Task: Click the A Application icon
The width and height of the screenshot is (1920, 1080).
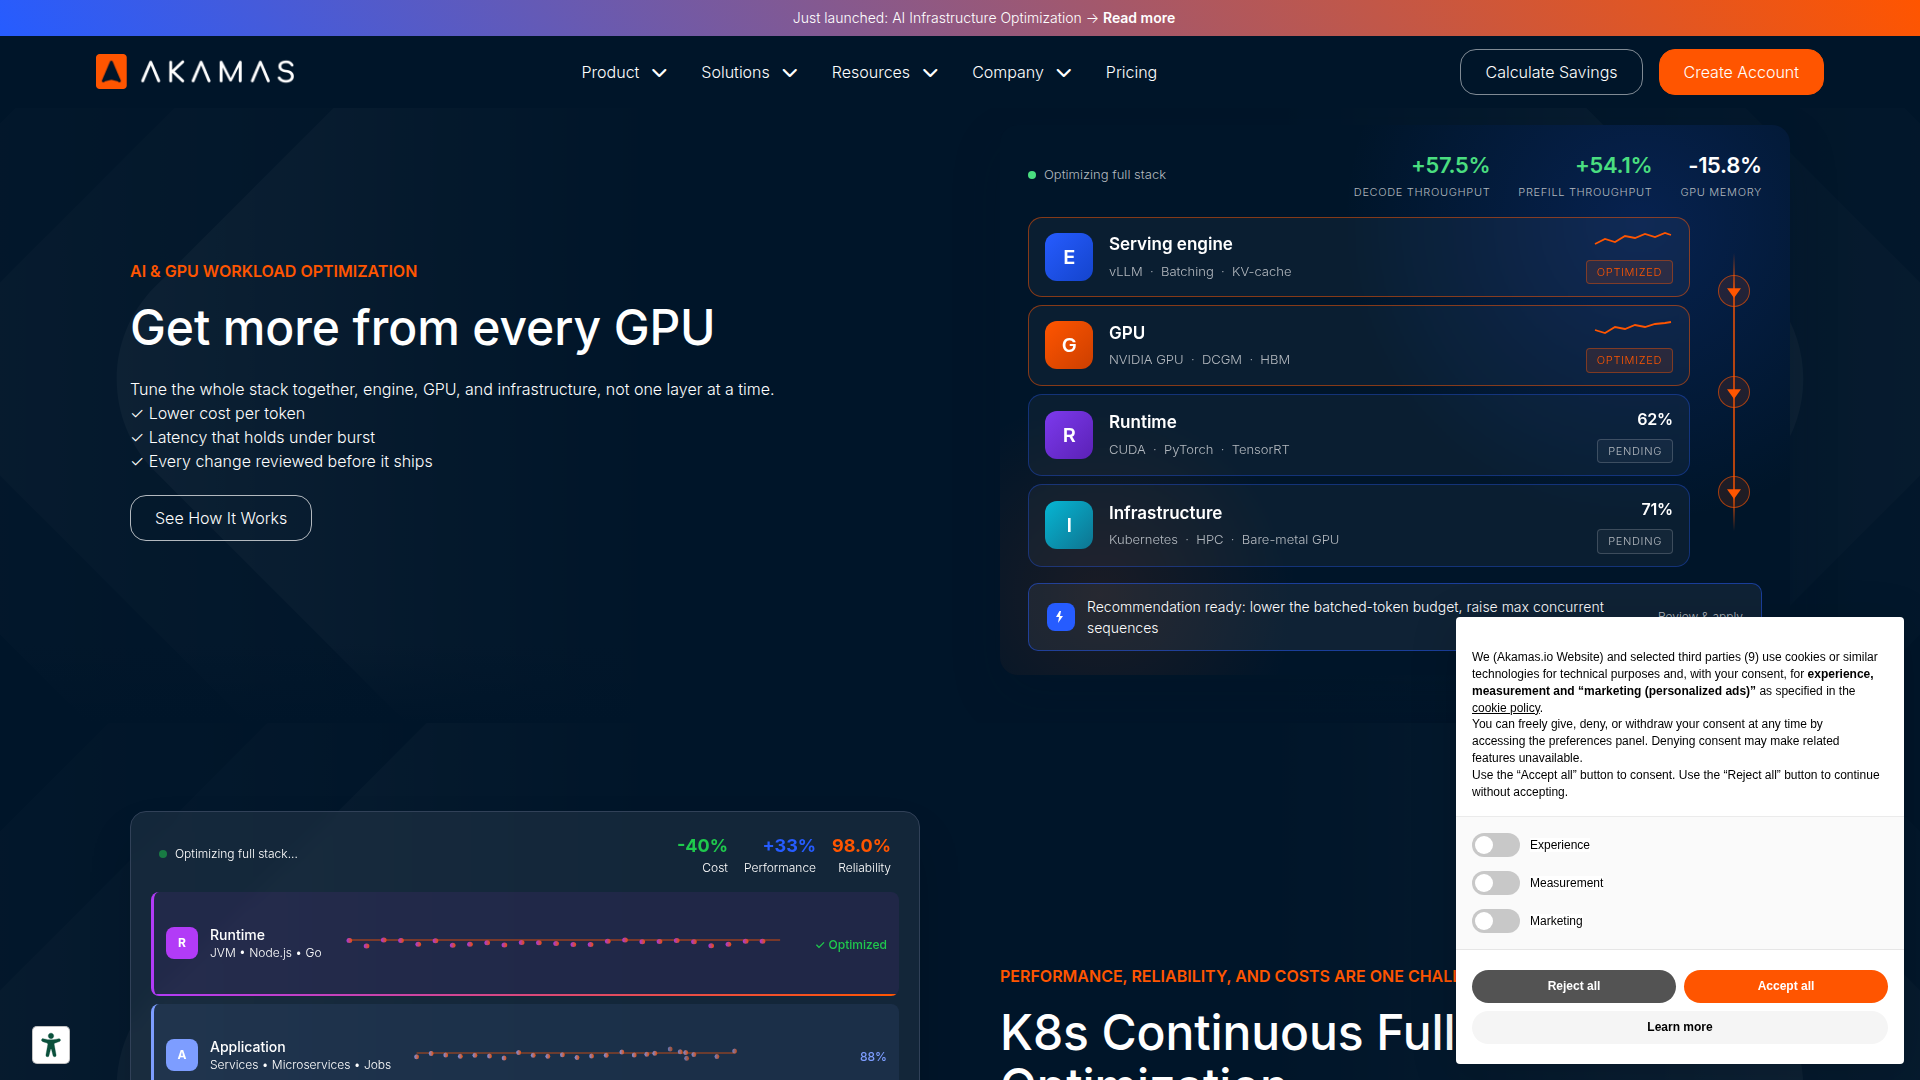Action: [182, 1055]
